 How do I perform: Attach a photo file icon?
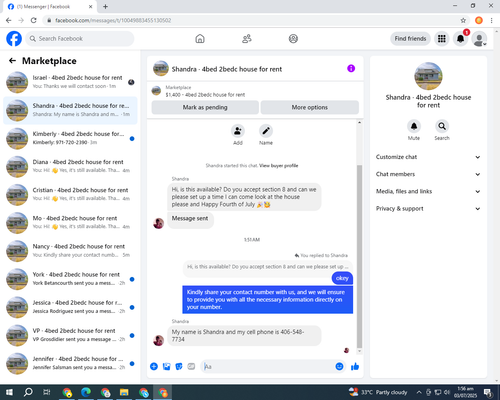tap(166, 367)
